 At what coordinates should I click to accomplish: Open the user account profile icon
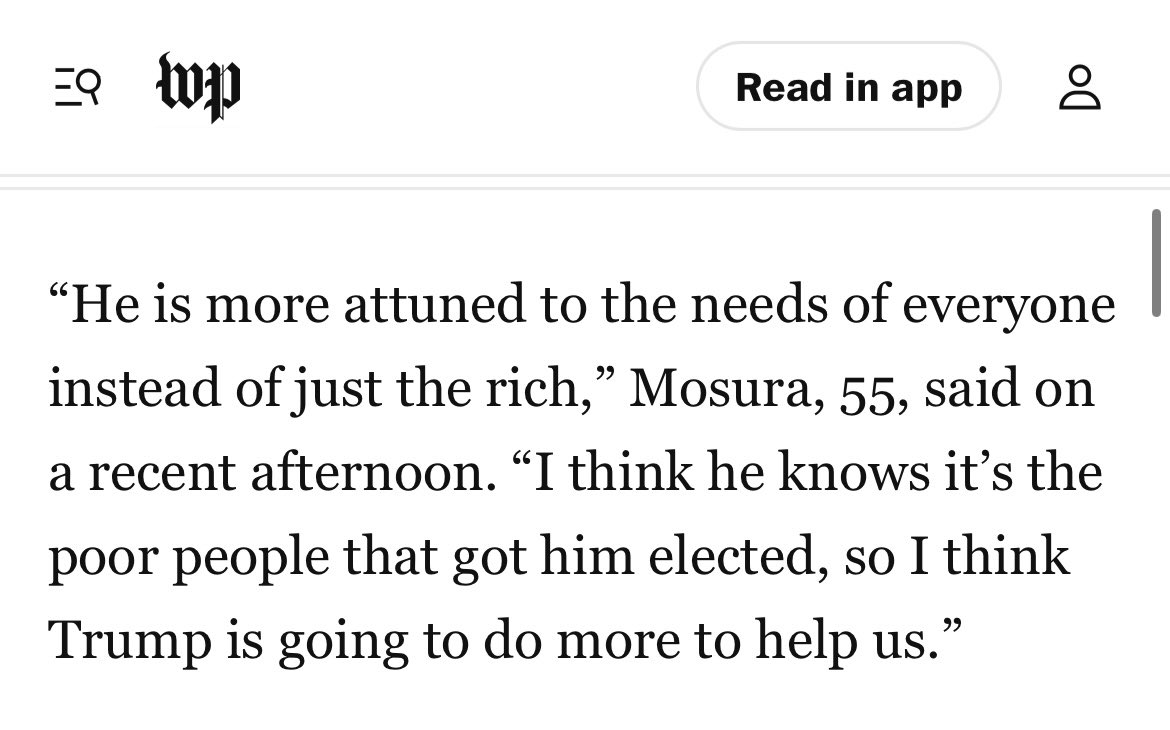(1080, 87)
